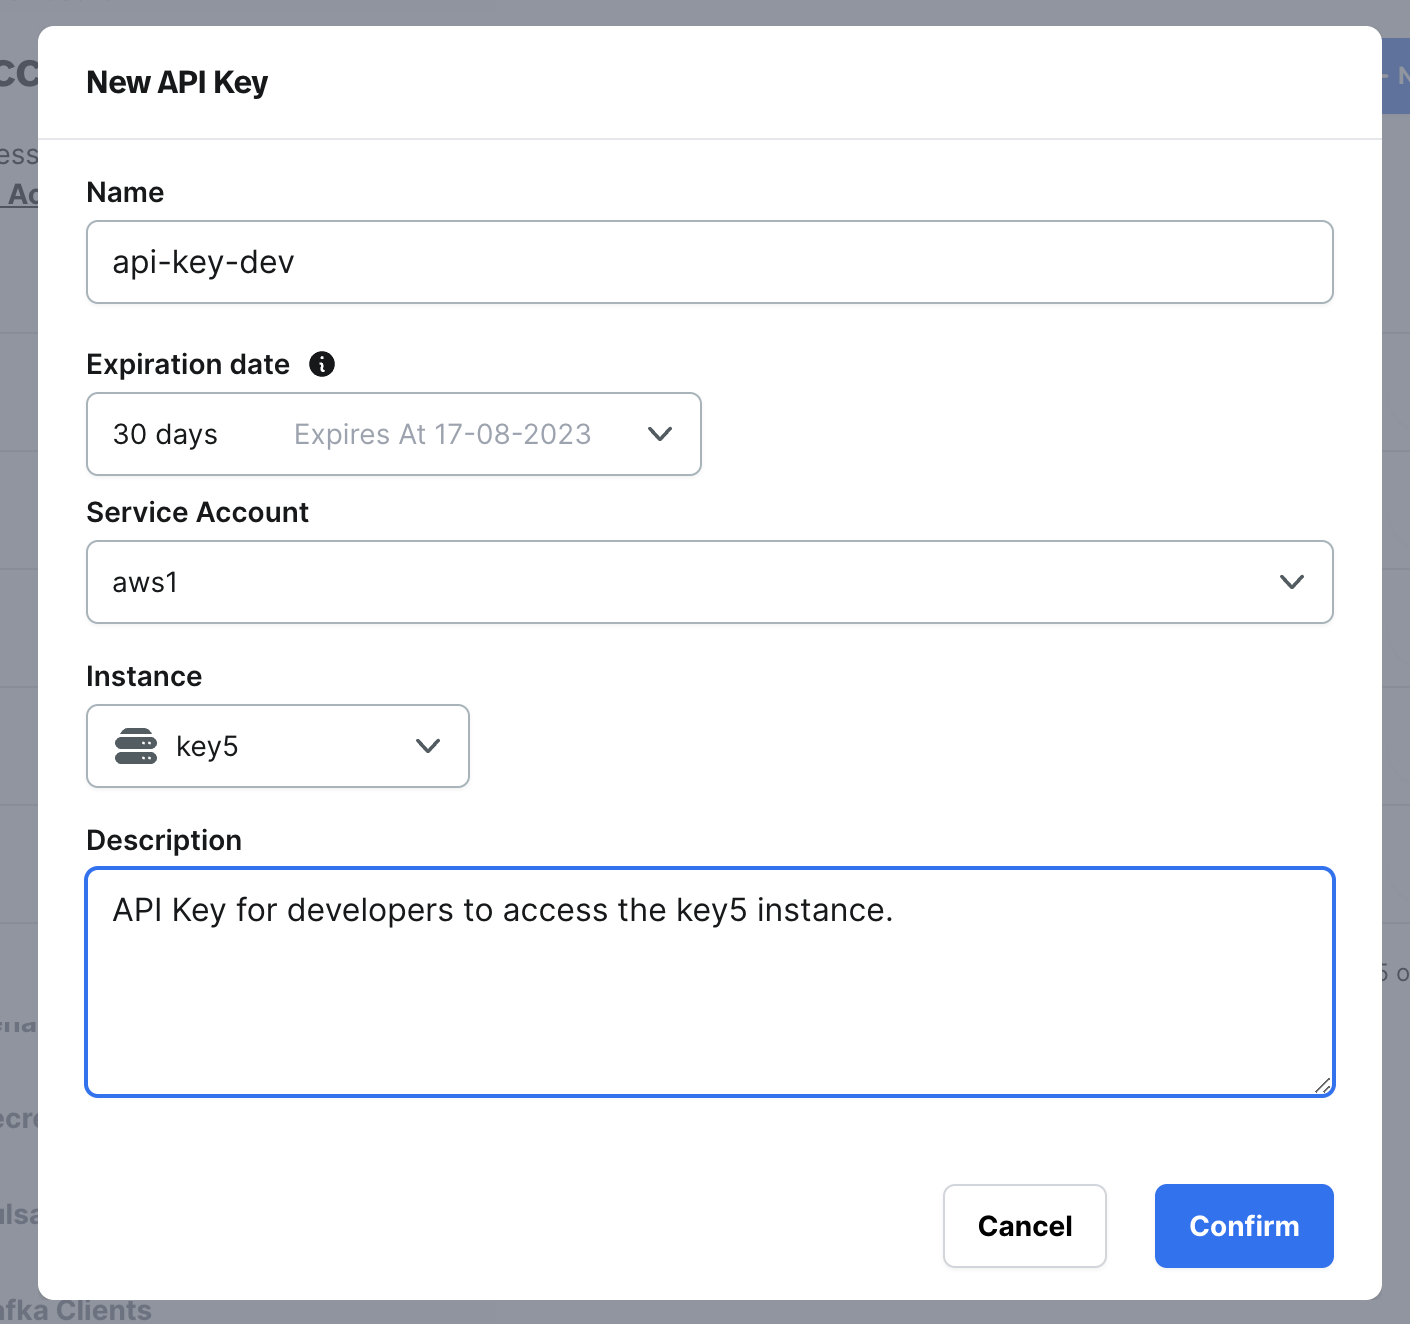Viewport: 1410px width, 1324px height.
Task: Click the 'Service Account' label
Action: click(197, 512)
